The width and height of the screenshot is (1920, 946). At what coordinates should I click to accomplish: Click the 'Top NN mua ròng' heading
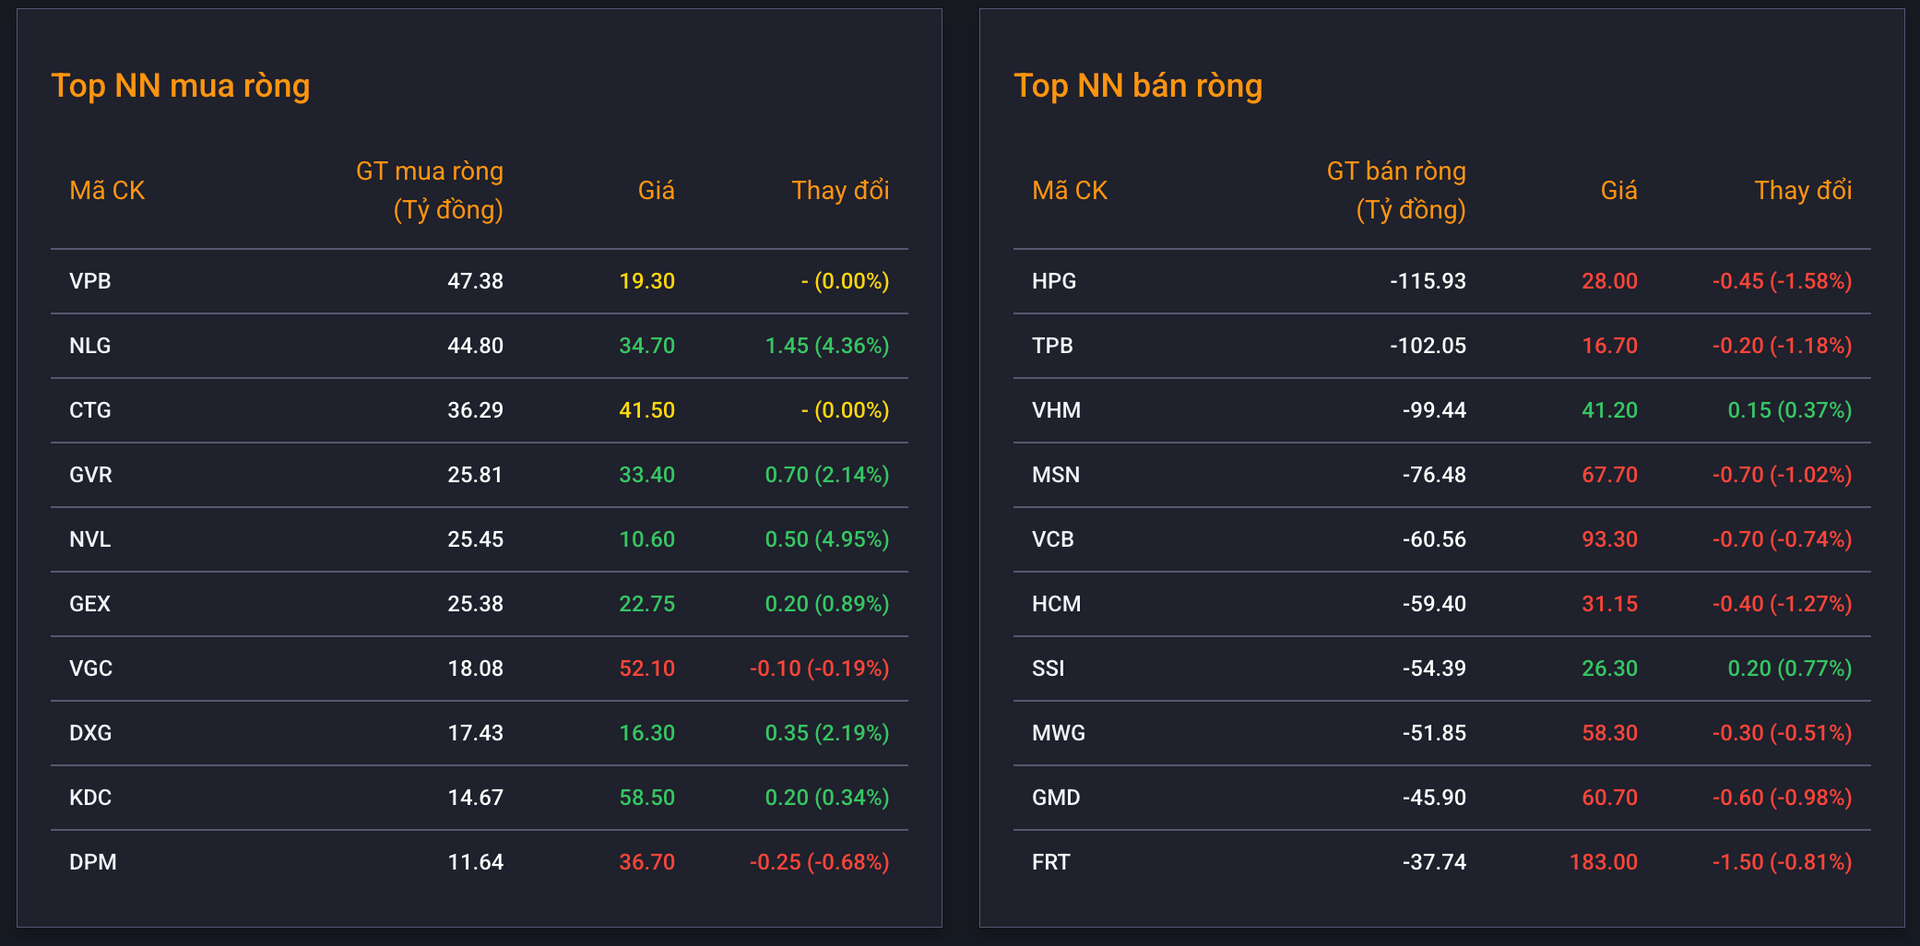pyautogui.click(x=181, y=86)
